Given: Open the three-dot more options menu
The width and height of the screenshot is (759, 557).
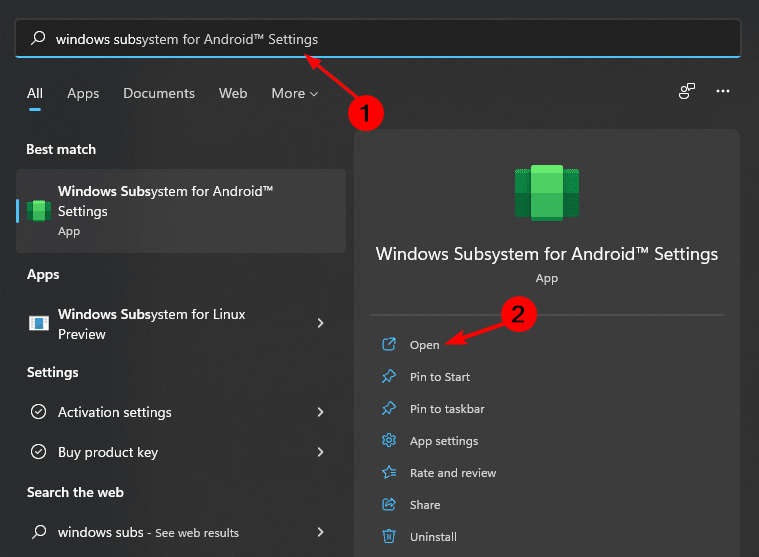Looking at the screenshot, I should (723, 92).
